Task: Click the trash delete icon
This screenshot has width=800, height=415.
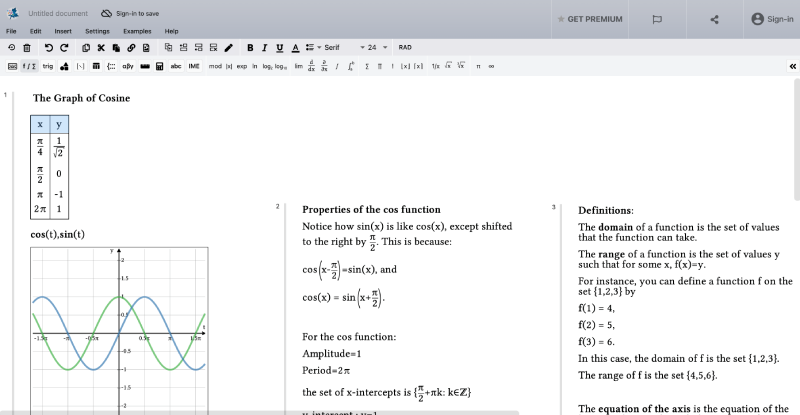Action: click(27, 47)
